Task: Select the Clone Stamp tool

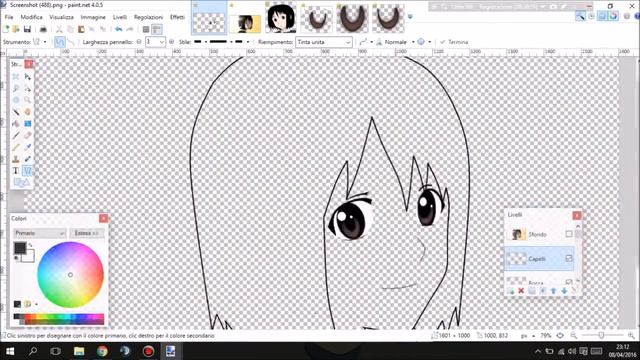Action: [x=16, y=159]
